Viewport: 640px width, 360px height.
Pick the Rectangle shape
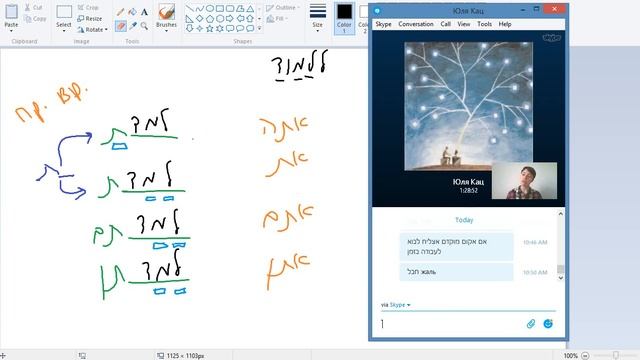point(220,8)
